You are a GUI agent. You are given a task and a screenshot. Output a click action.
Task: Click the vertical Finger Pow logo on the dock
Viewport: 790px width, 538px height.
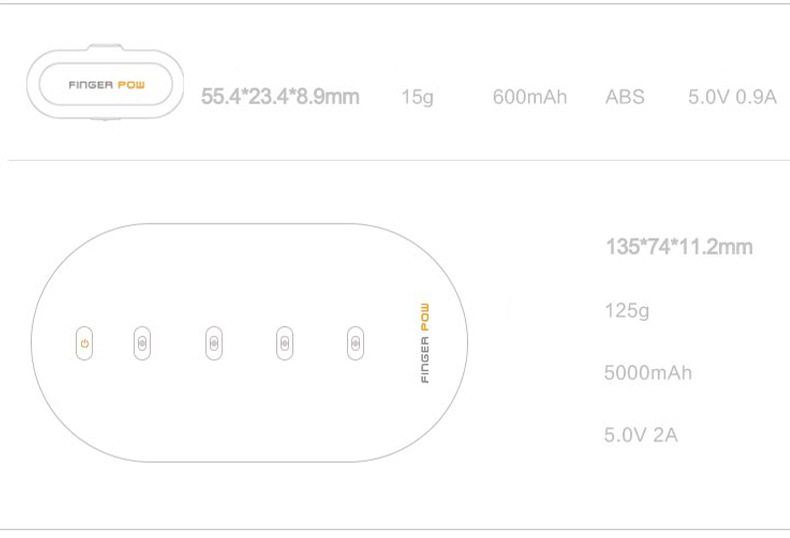424,343
